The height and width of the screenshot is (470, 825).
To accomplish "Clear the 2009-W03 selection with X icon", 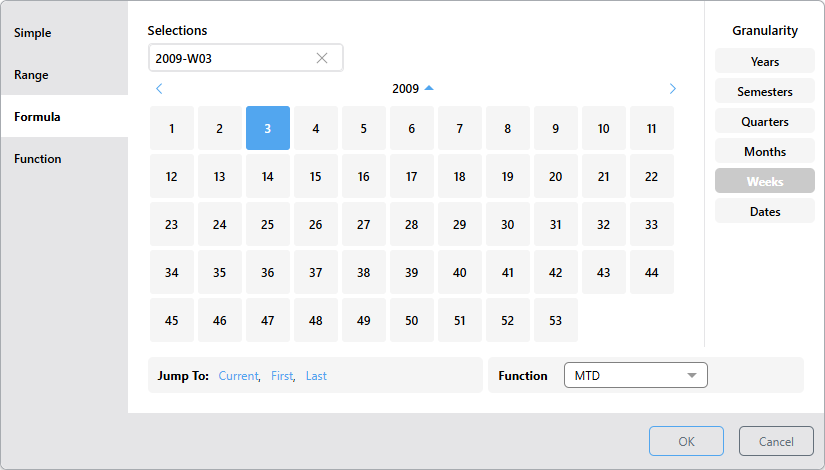I will [322, 58].
